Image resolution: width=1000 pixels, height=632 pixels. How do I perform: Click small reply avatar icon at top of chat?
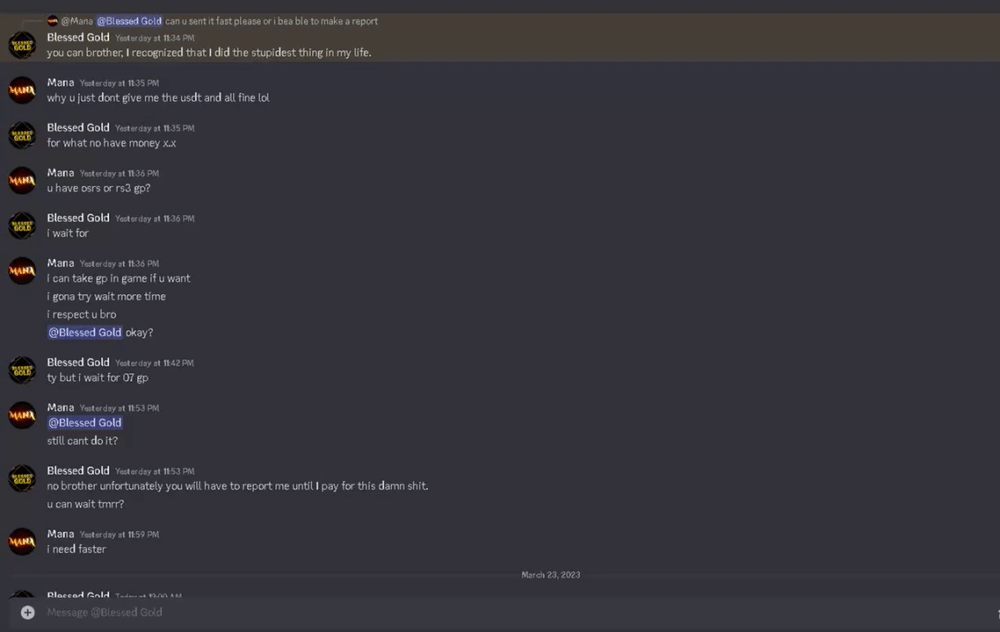point(52,21)
